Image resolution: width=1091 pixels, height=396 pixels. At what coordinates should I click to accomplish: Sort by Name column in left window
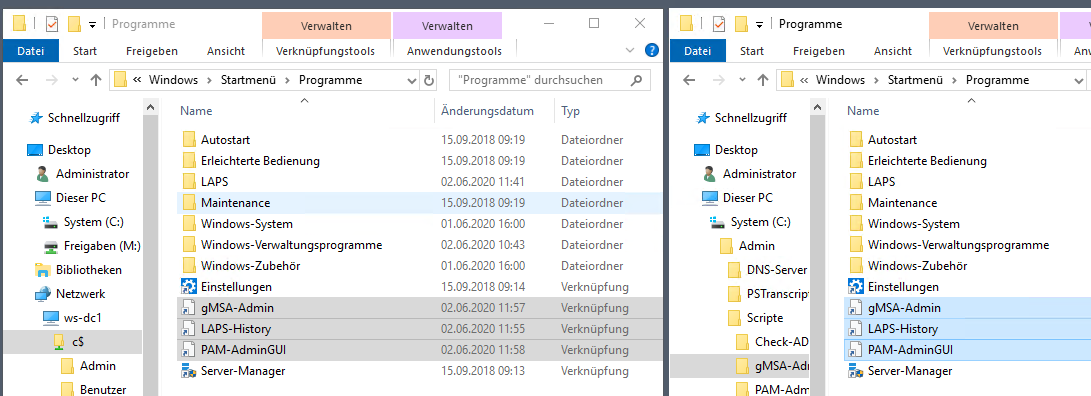pyautogui.click(x=196, y=111)
